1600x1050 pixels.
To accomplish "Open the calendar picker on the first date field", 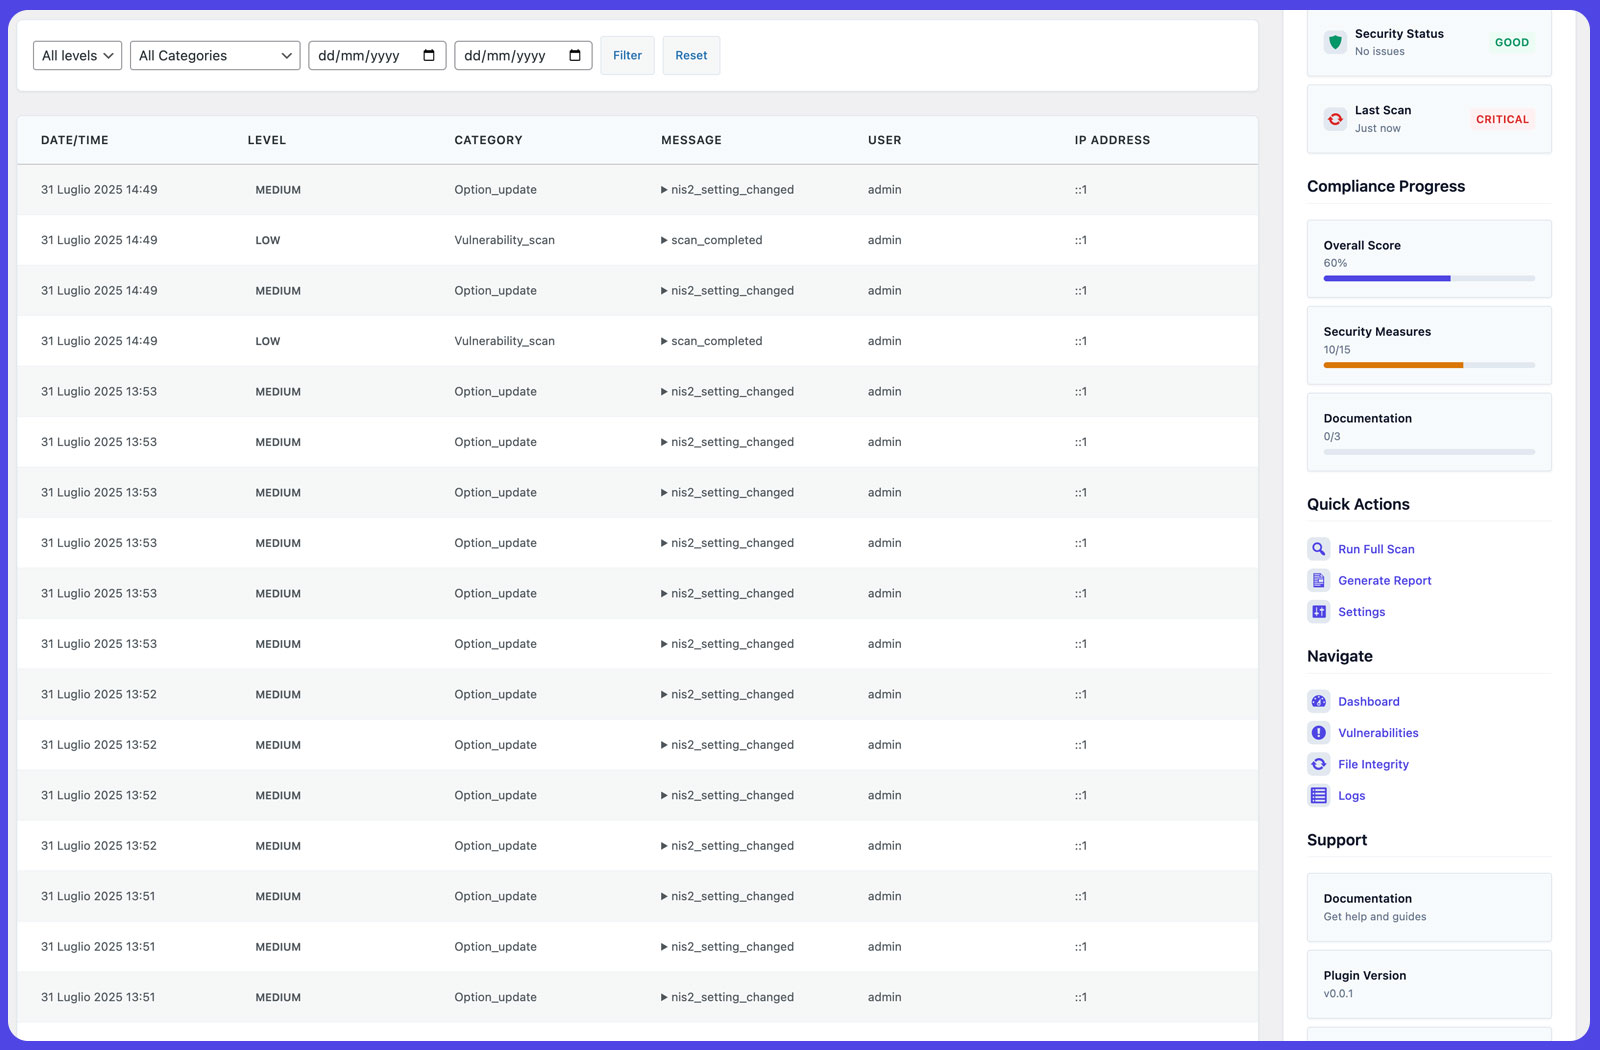I will point(430,55).
